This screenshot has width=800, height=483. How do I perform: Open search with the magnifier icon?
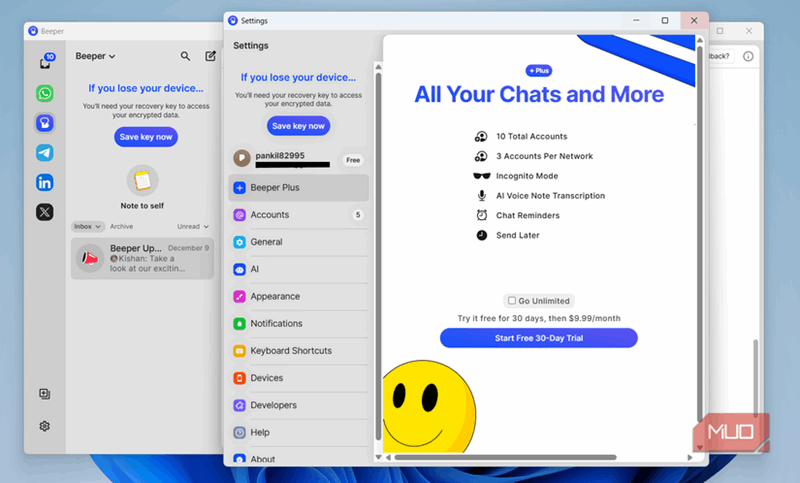185,57
